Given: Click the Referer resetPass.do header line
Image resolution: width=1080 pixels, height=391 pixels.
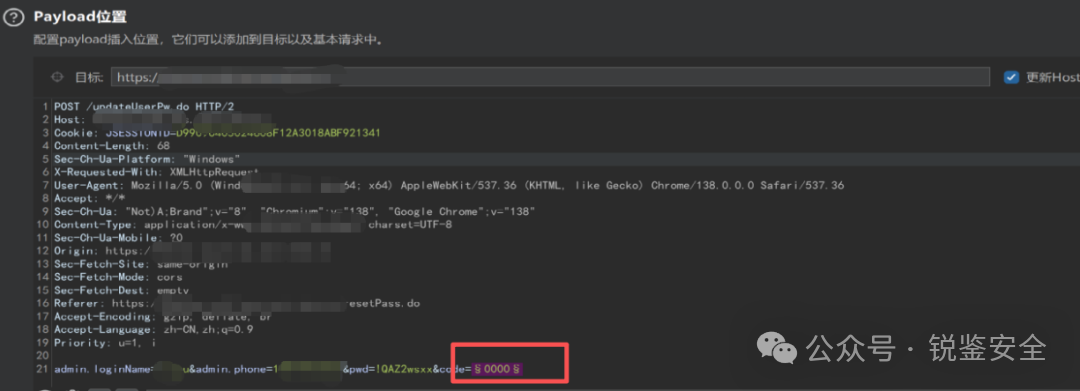Looking at the screenshot, I should point(237,303).
